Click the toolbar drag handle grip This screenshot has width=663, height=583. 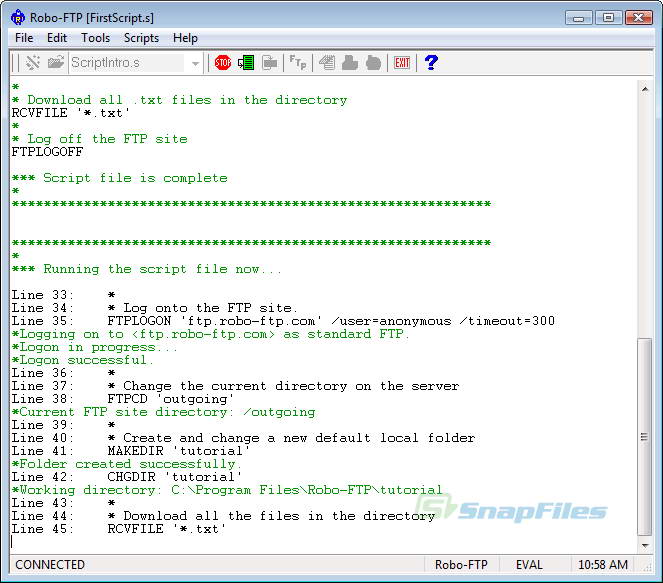16,63
